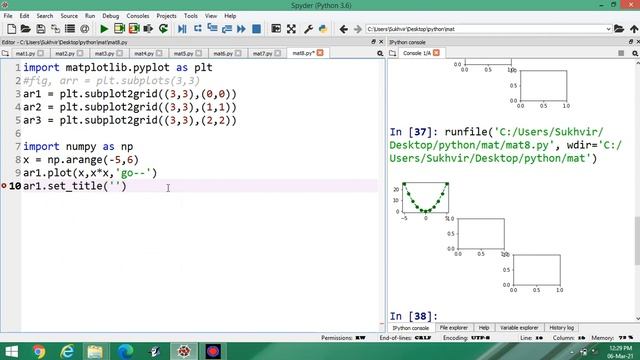Viewport: 640px width, 360px height.
Task: Close Console 1/A tab
Action: tap(436, 53)
